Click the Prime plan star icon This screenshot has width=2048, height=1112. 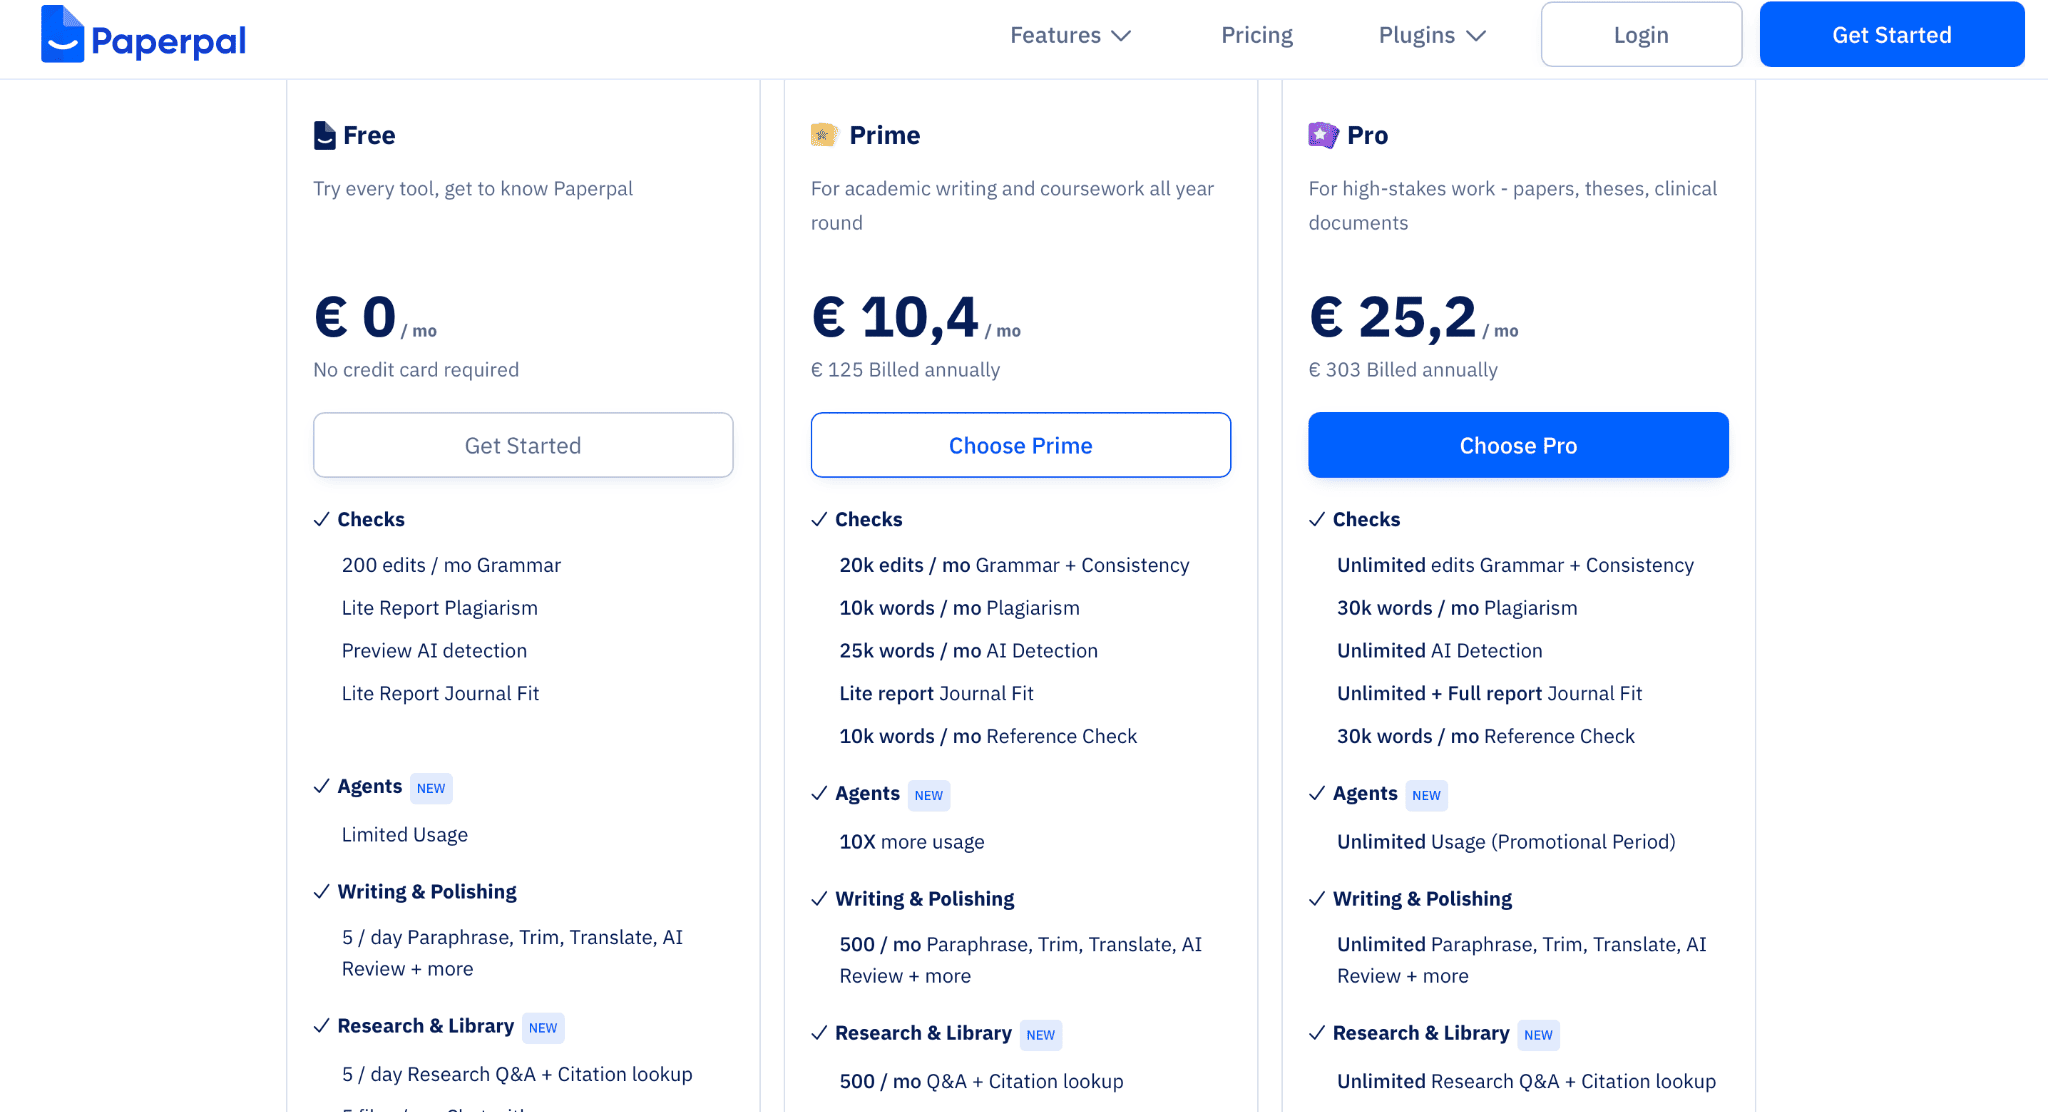[823, 134]
